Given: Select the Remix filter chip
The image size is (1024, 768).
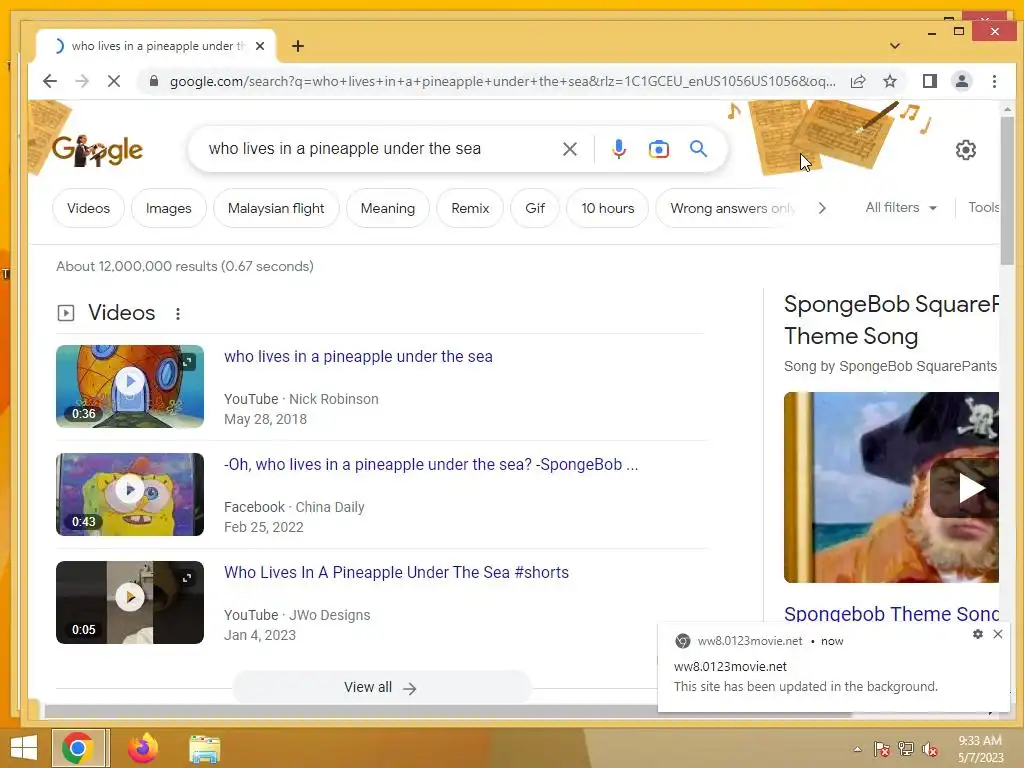Looking at the screenshot, I should pyautogui.click(x=470, y=208).
